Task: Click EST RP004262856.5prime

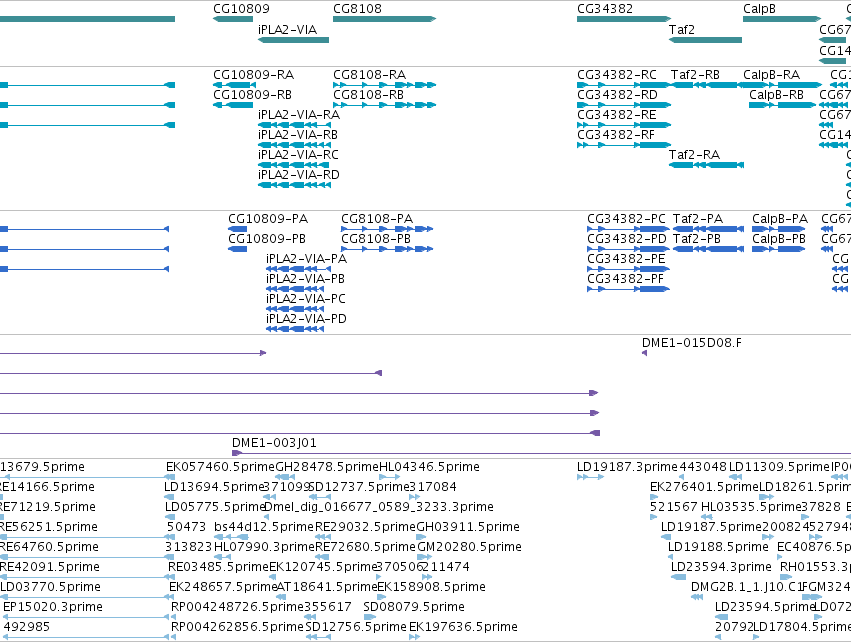Action: (237, 627)
